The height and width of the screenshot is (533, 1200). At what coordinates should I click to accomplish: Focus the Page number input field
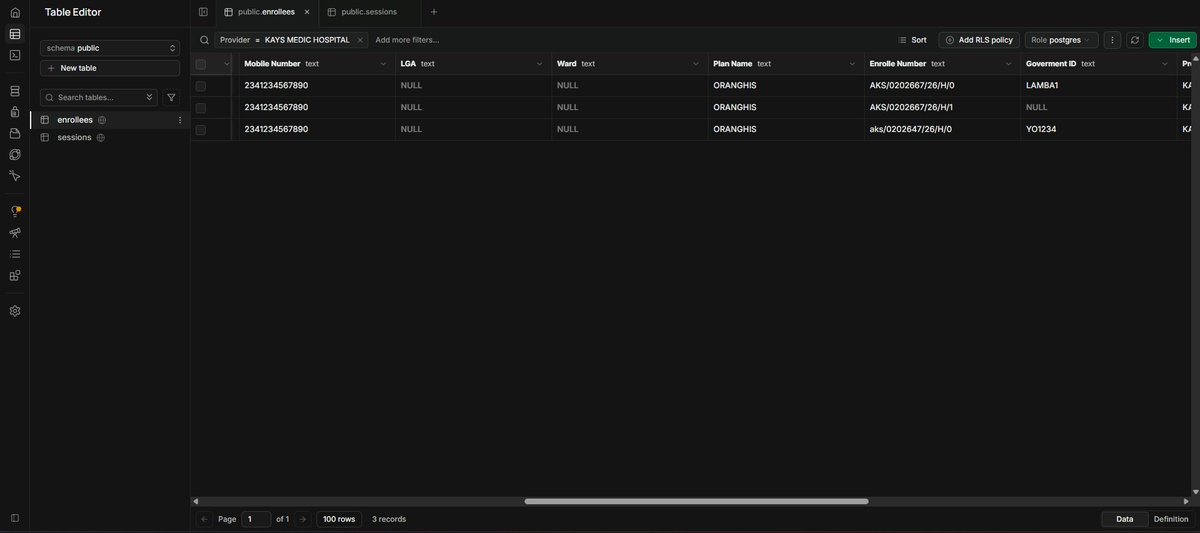pyautogui.click(x=256, y=519)
